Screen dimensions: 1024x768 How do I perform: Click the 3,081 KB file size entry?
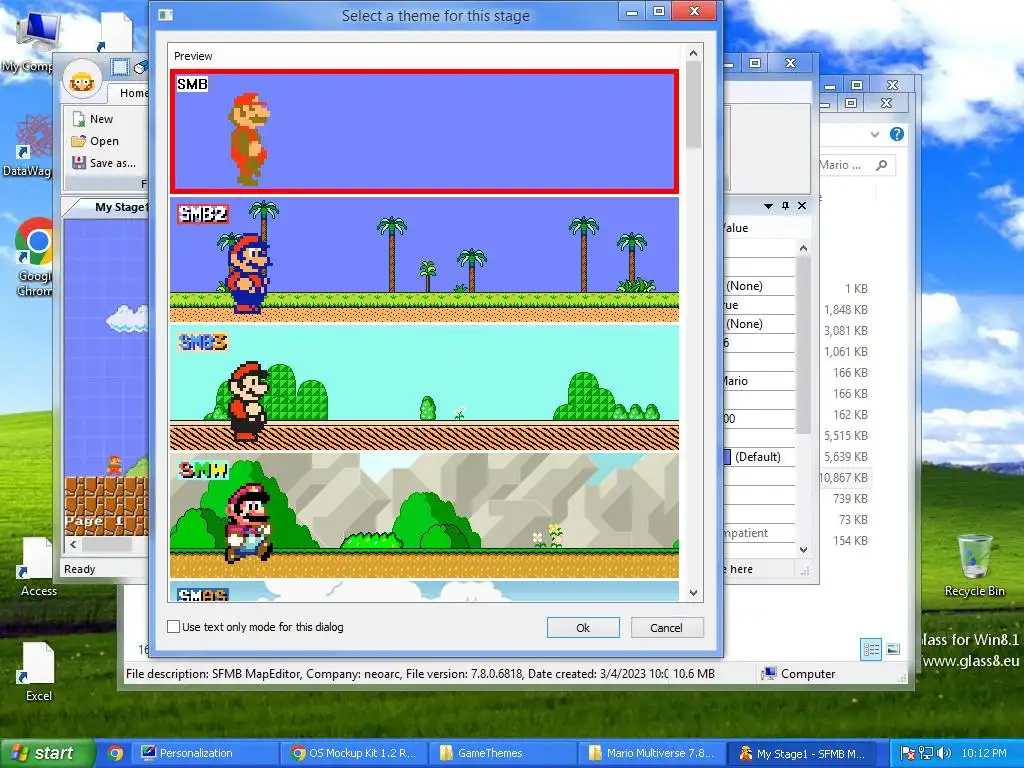(846, 330)
